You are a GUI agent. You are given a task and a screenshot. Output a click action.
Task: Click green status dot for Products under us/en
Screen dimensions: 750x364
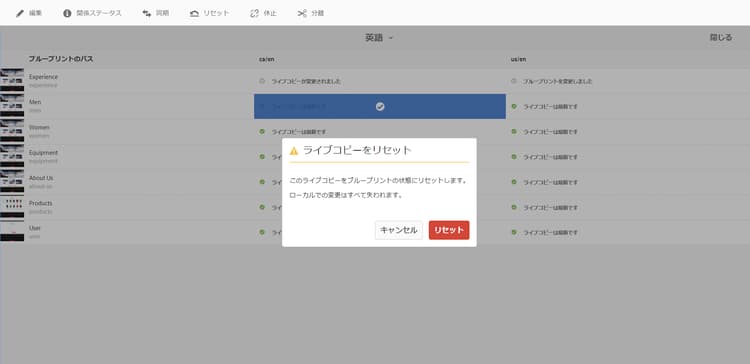coord(514,207)
